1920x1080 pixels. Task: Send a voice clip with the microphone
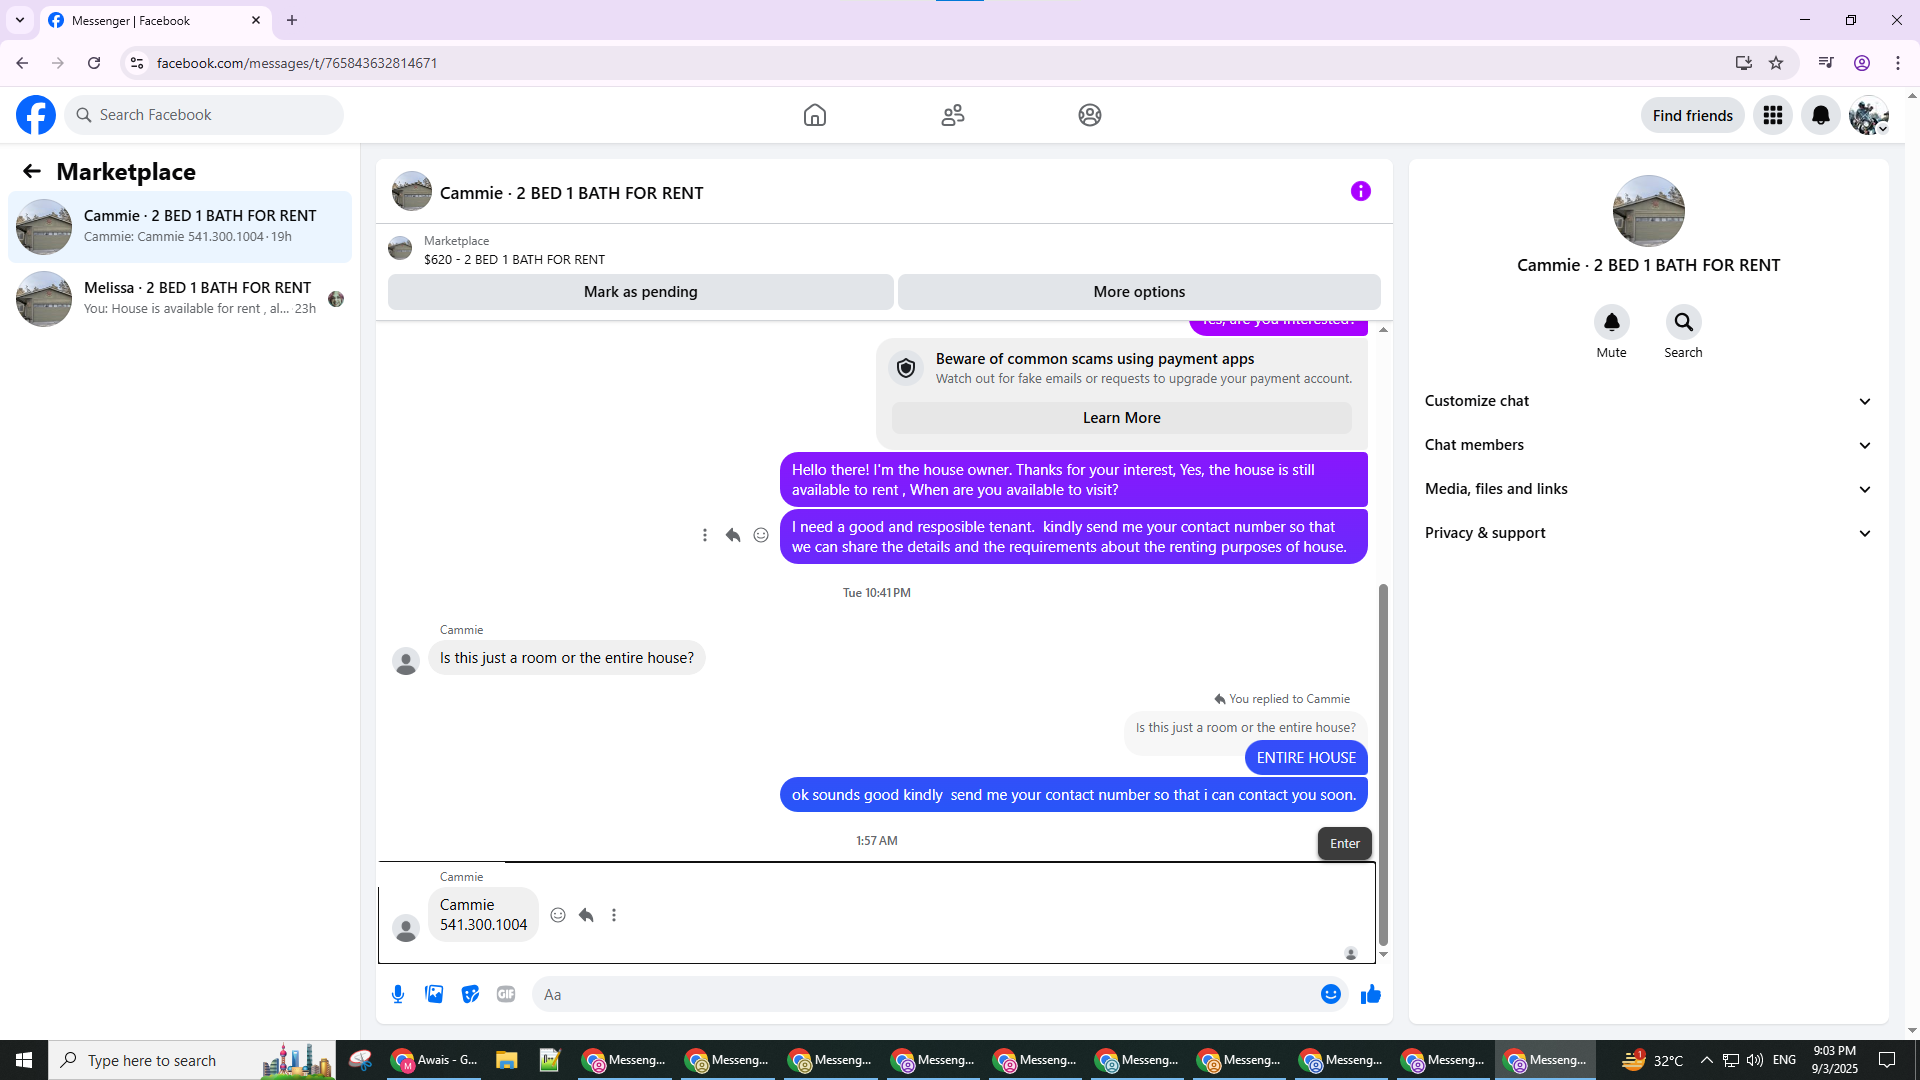click(398, 994)
